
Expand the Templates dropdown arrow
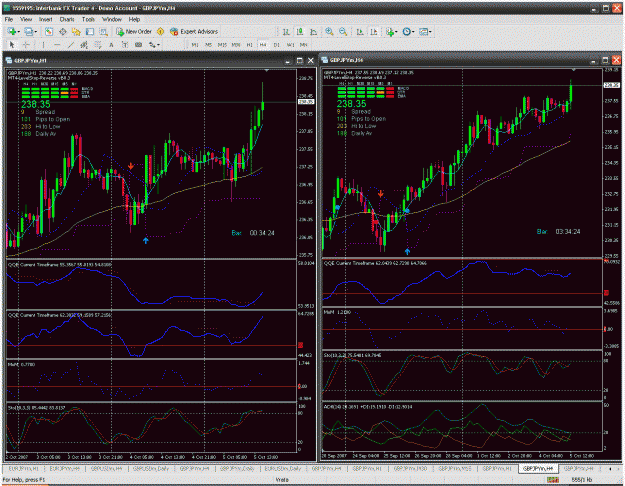click(x=430, y=31)
